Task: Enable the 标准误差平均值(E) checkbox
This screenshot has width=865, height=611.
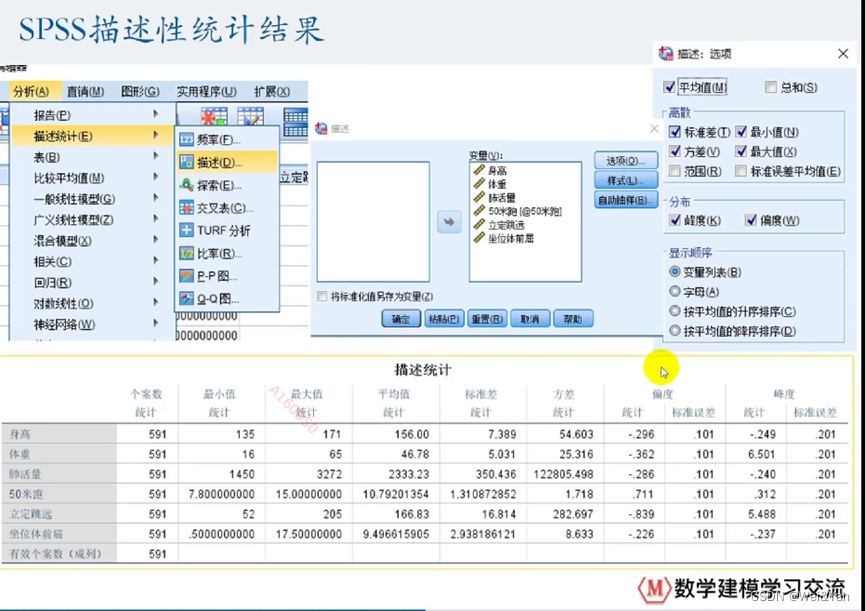Action: point(741,171)
